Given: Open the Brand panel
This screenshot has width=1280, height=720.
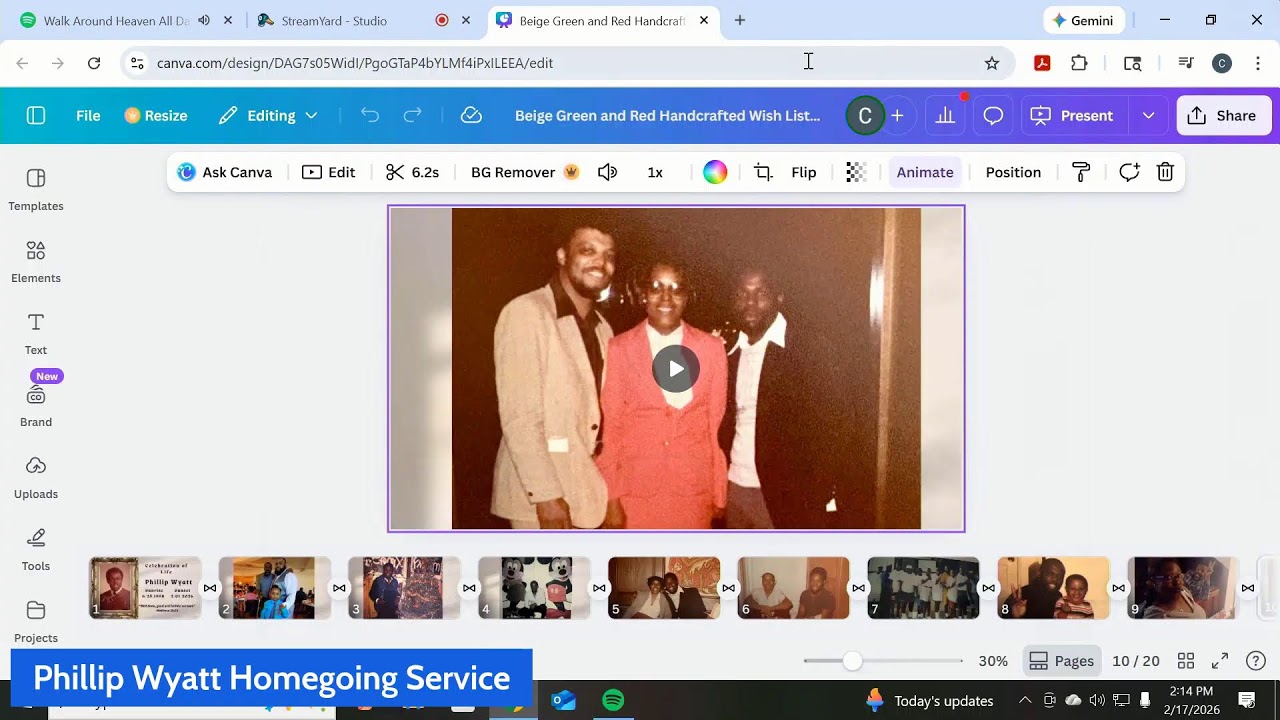Looking at the screenshot, I should (x=36, y=406).
